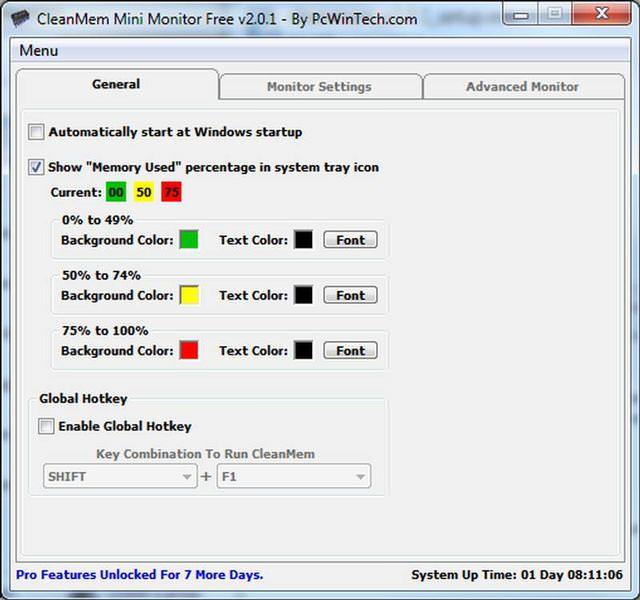
Task: Pick the 50% to 74% yellow background color
Action: pyautogui.click(x=189, y=295)
